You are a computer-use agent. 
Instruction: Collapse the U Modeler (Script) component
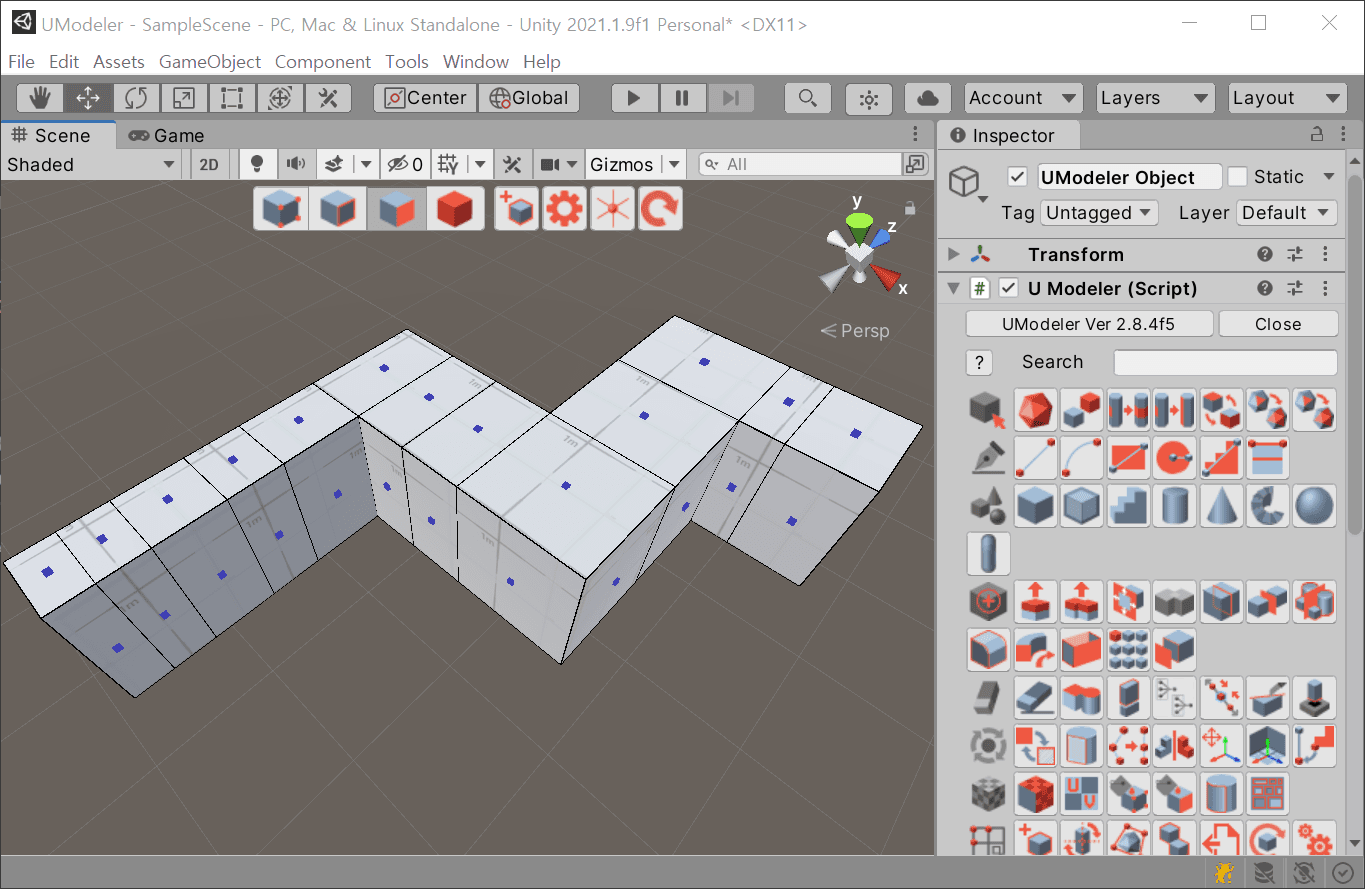click(953, 288)
